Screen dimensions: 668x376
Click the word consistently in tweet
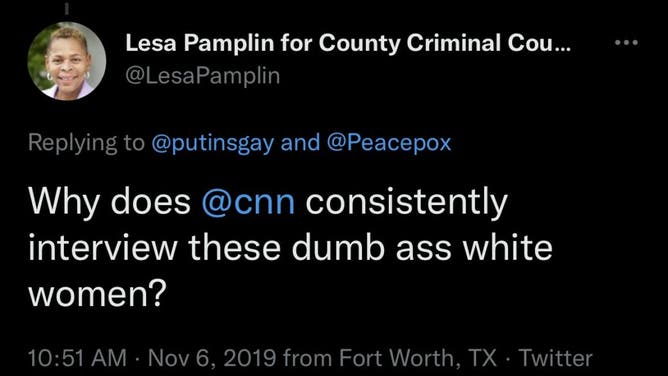406,202
